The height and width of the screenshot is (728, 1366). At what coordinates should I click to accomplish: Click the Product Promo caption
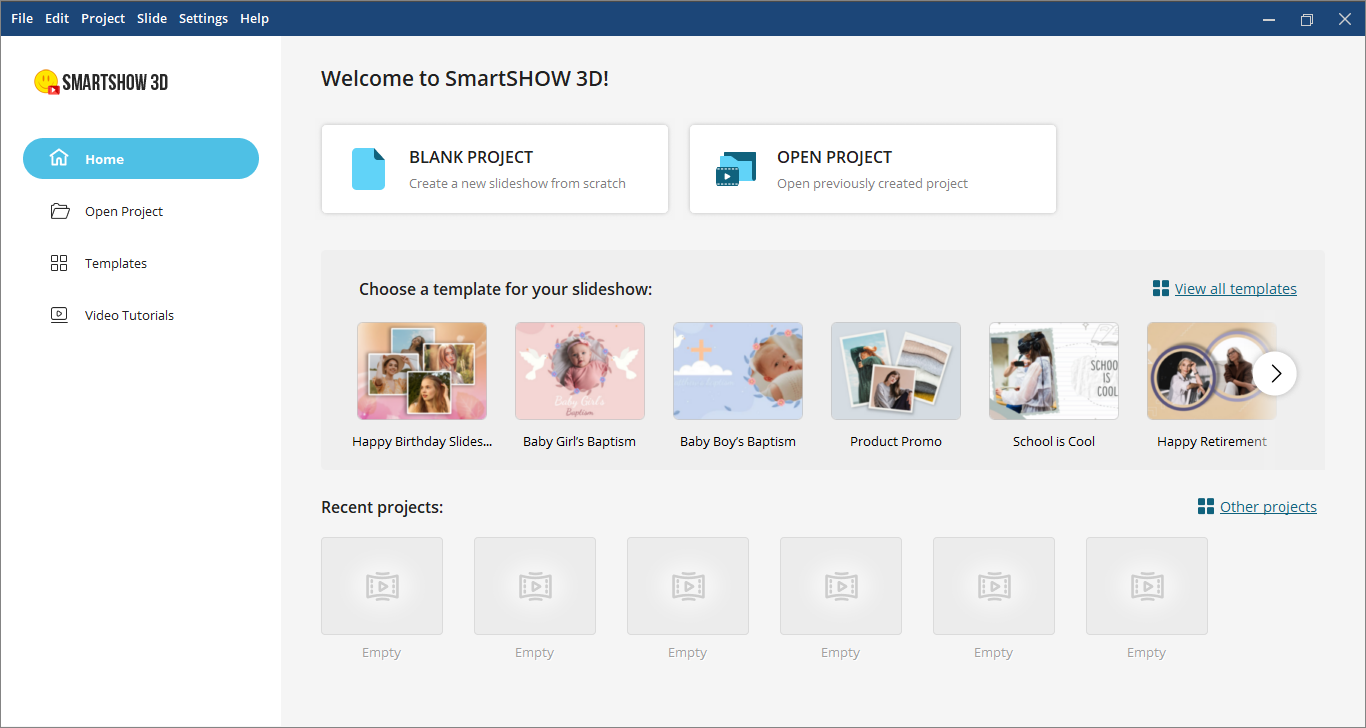[x=896, y=441]
